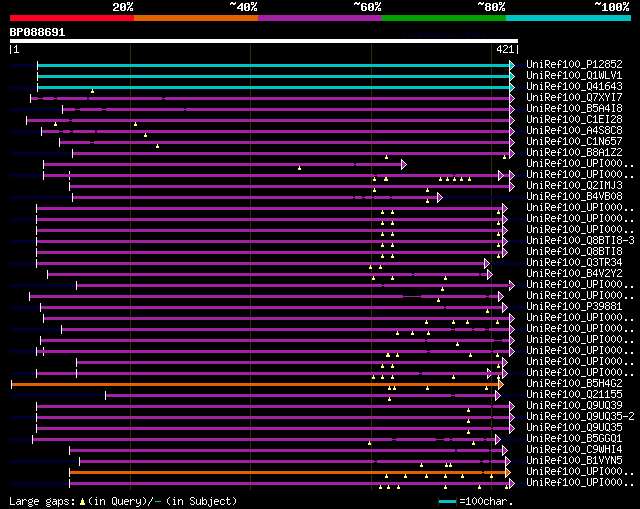640x509 pixels.
Task: Click the arrowhead ending the C9WHI4 alignment
Action: coord(504,451)
